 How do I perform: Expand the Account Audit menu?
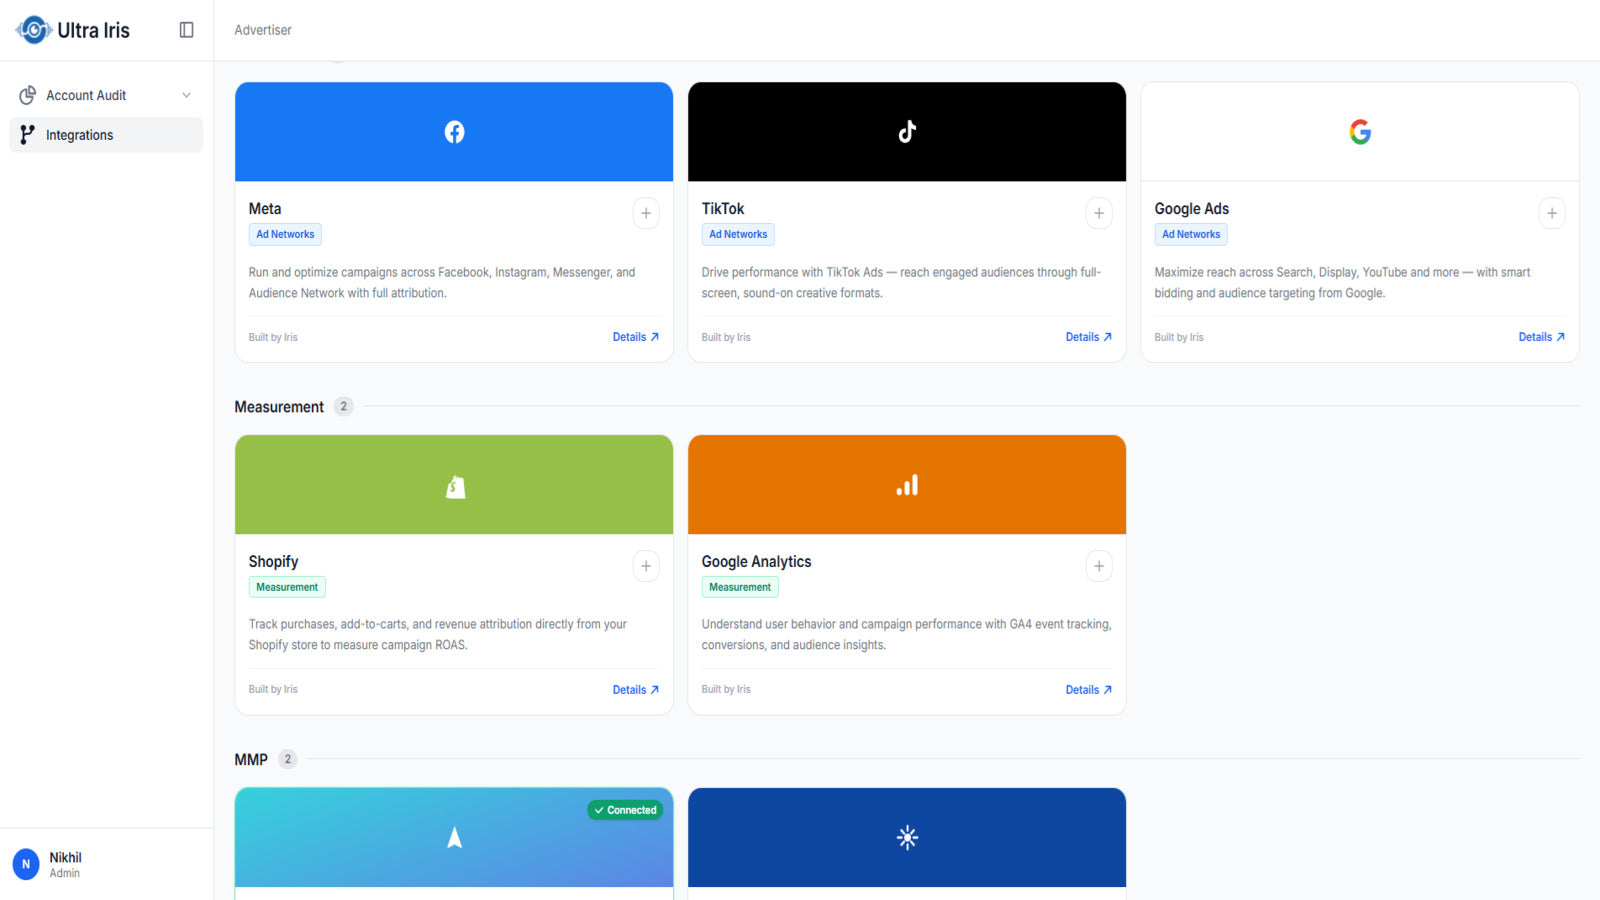point(106,95)
